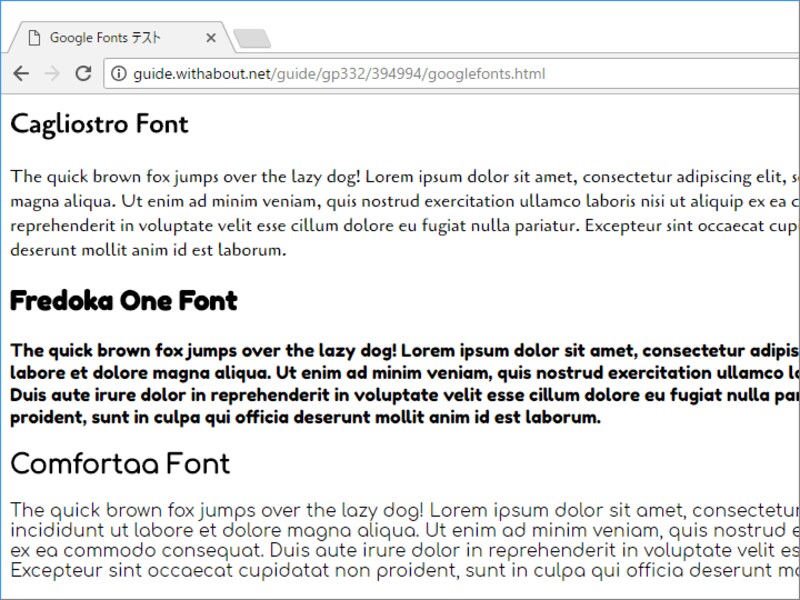Screen dimensions: 800x600
Task: Close the 'Google Fonts テスト' tab
Action: [x=211, y=37]
